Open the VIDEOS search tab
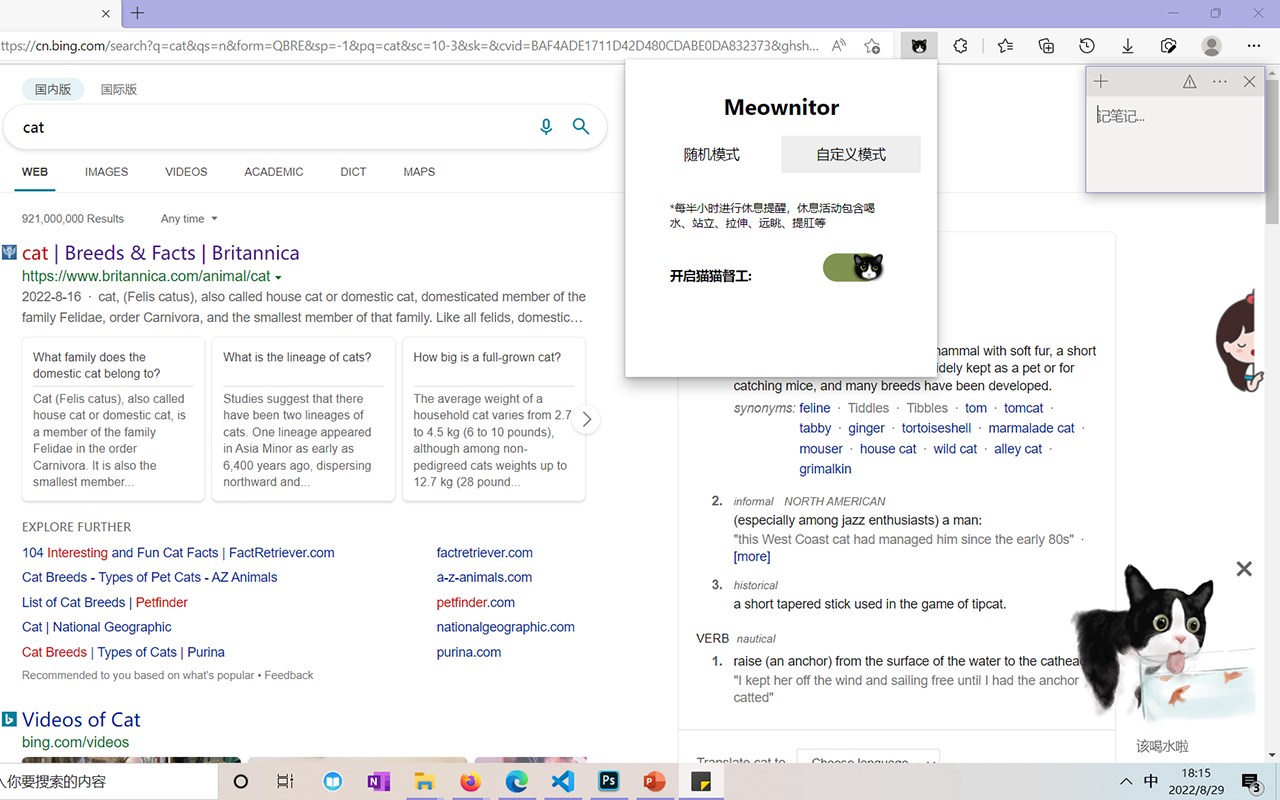This screenshot has height=800, width=1280. click(x=186, y=172)
